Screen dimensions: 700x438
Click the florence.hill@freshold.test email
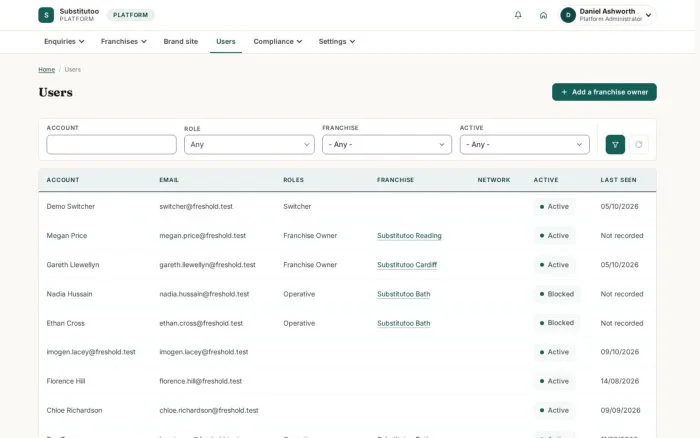(x=200, y=381)
